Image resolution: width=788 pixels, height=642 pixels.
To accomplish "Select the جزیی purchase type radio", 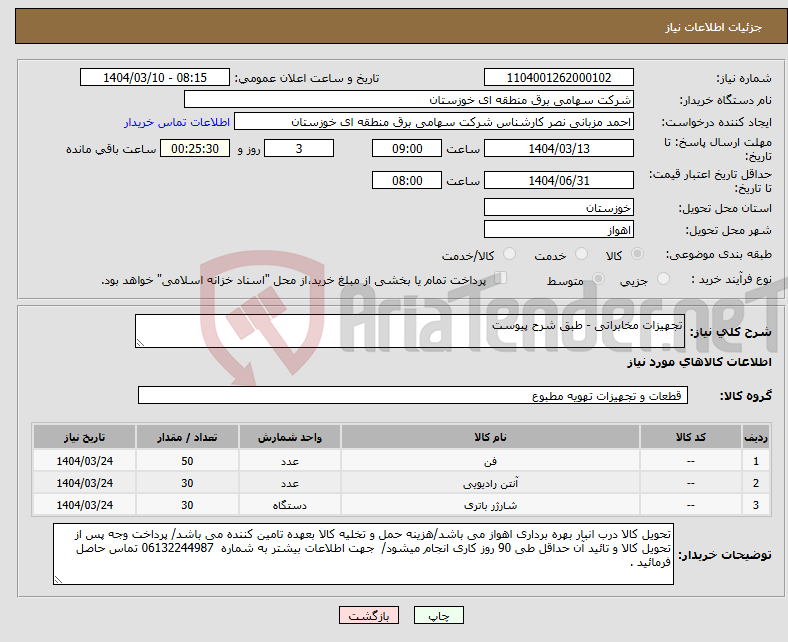I will point(663,279).
